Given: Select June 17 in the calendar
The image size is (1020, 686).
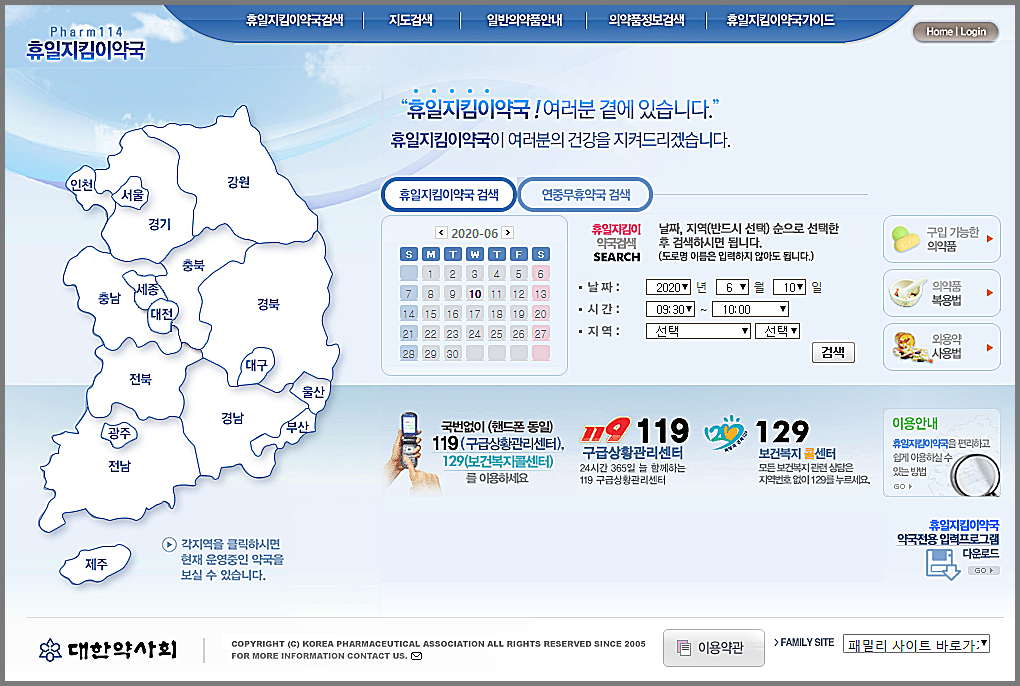Looking at the screenshot, I should pyautogui.click(x=475, y=313).
